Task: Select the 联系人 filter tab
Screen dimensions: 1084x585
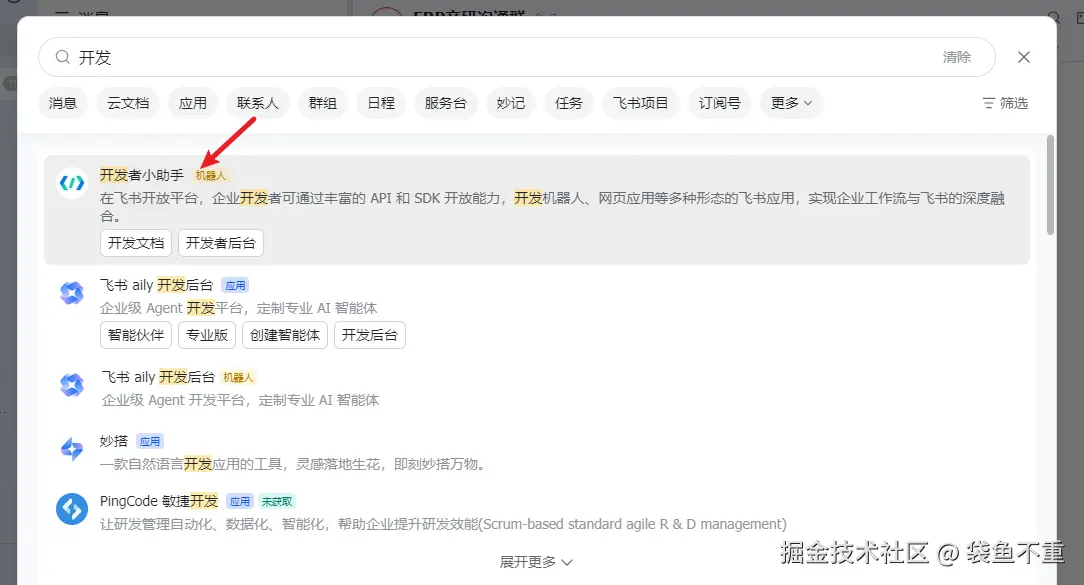Action: pos(258,103)
